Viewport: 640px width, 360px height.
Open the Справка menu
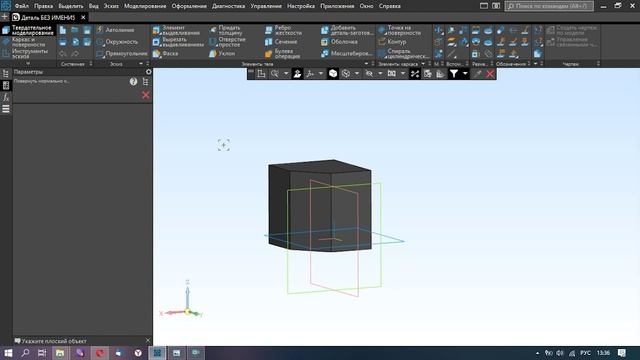tap(389, 6)
